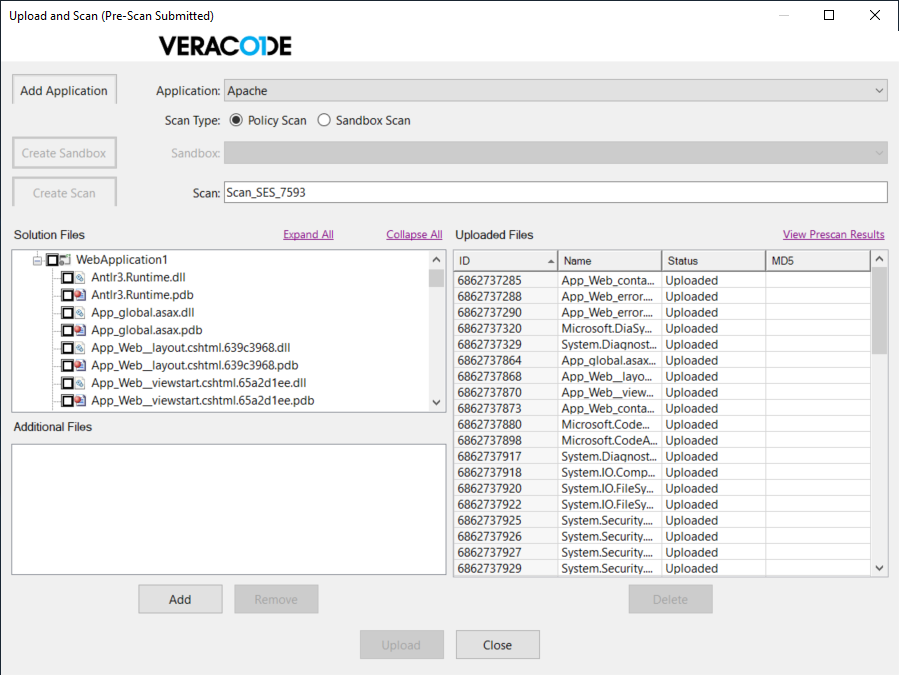Check the Antlr3.Runtime.dll checkbox
Screen dimensions: 899x675
(68, 277)
